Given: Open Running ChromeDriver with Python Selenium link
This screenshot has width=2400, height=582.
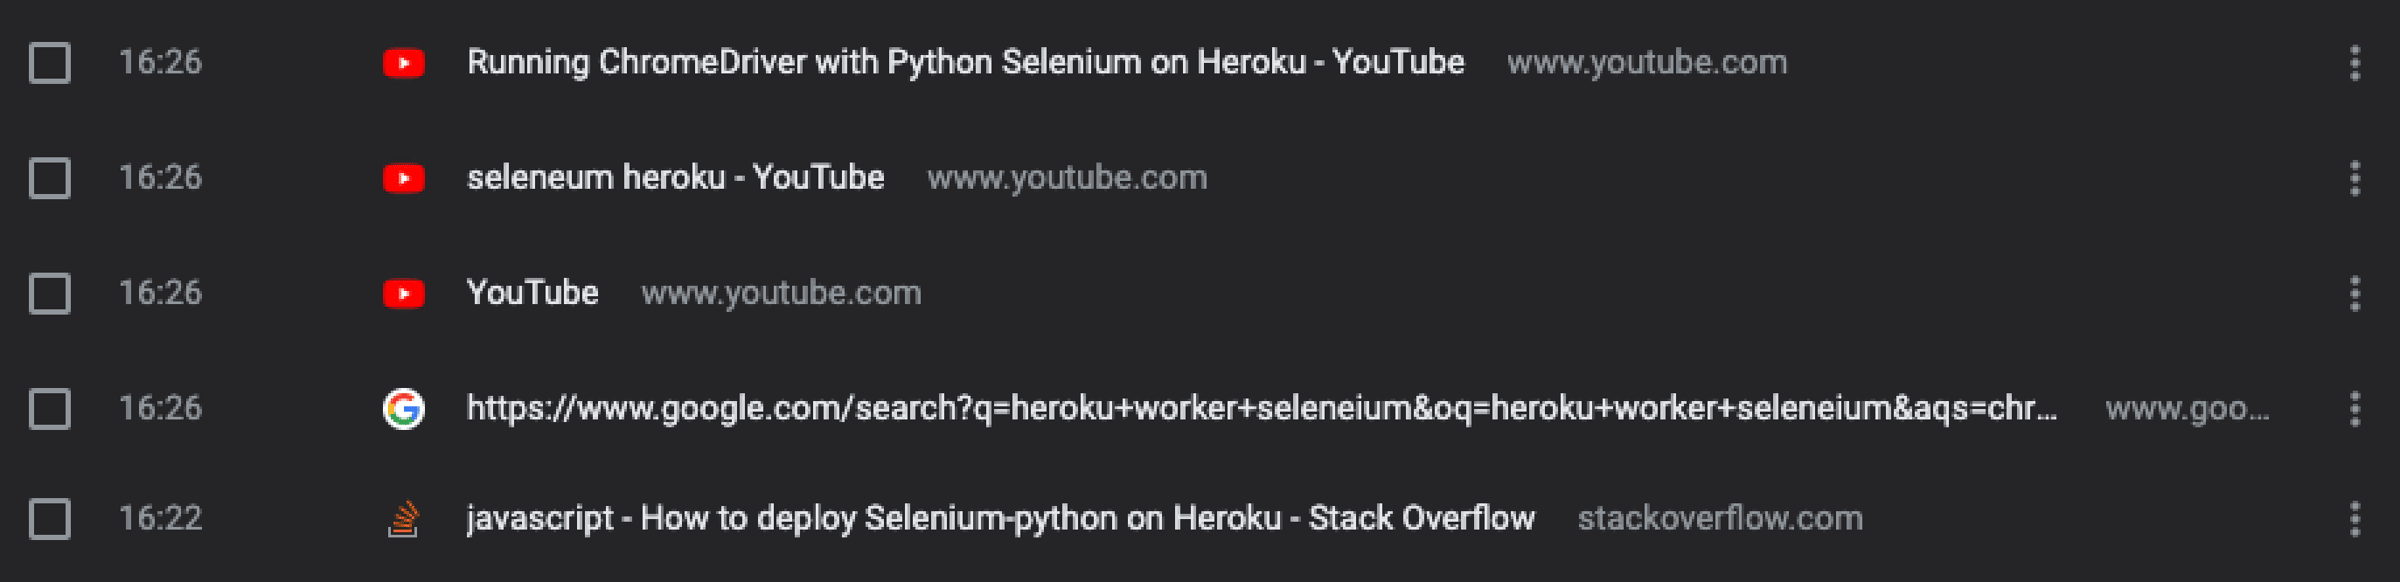Looking at the screenshot, I should tap(965, 62).
